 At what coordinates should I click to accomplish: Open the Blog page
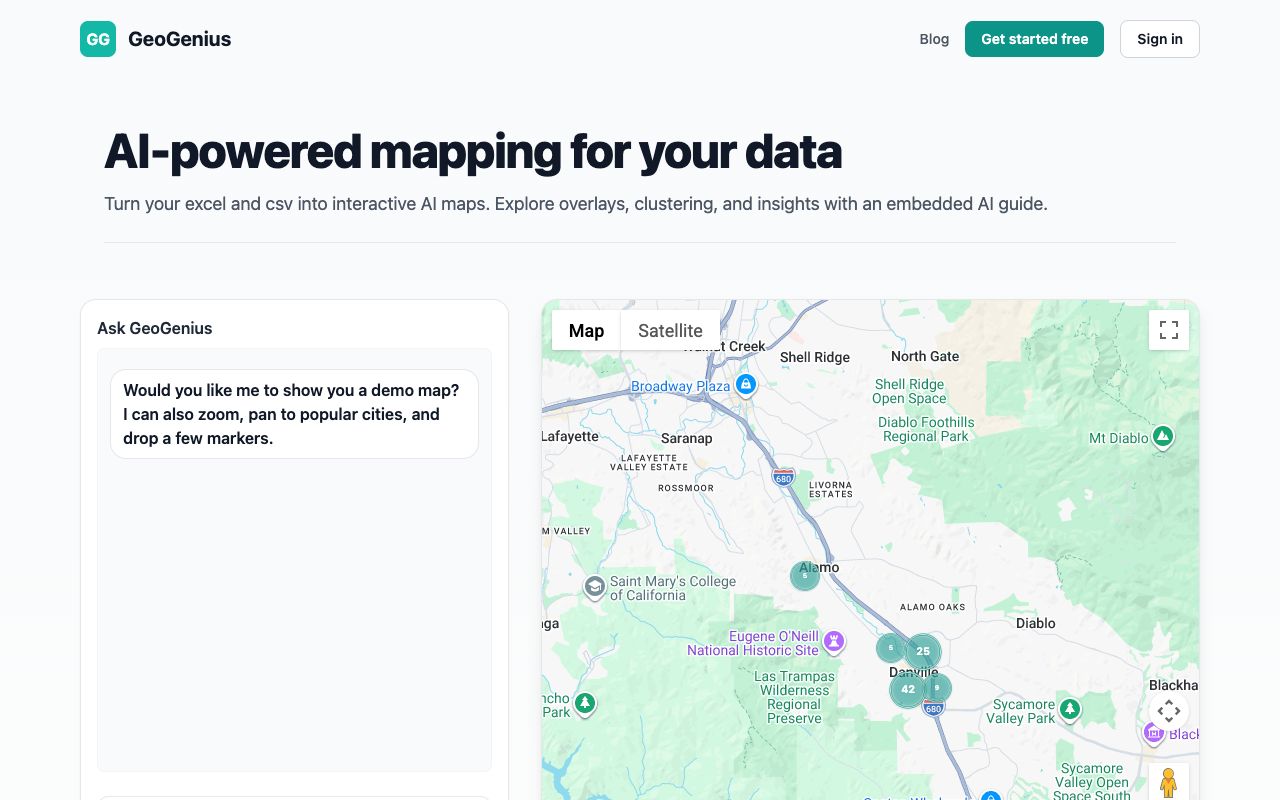934,39
